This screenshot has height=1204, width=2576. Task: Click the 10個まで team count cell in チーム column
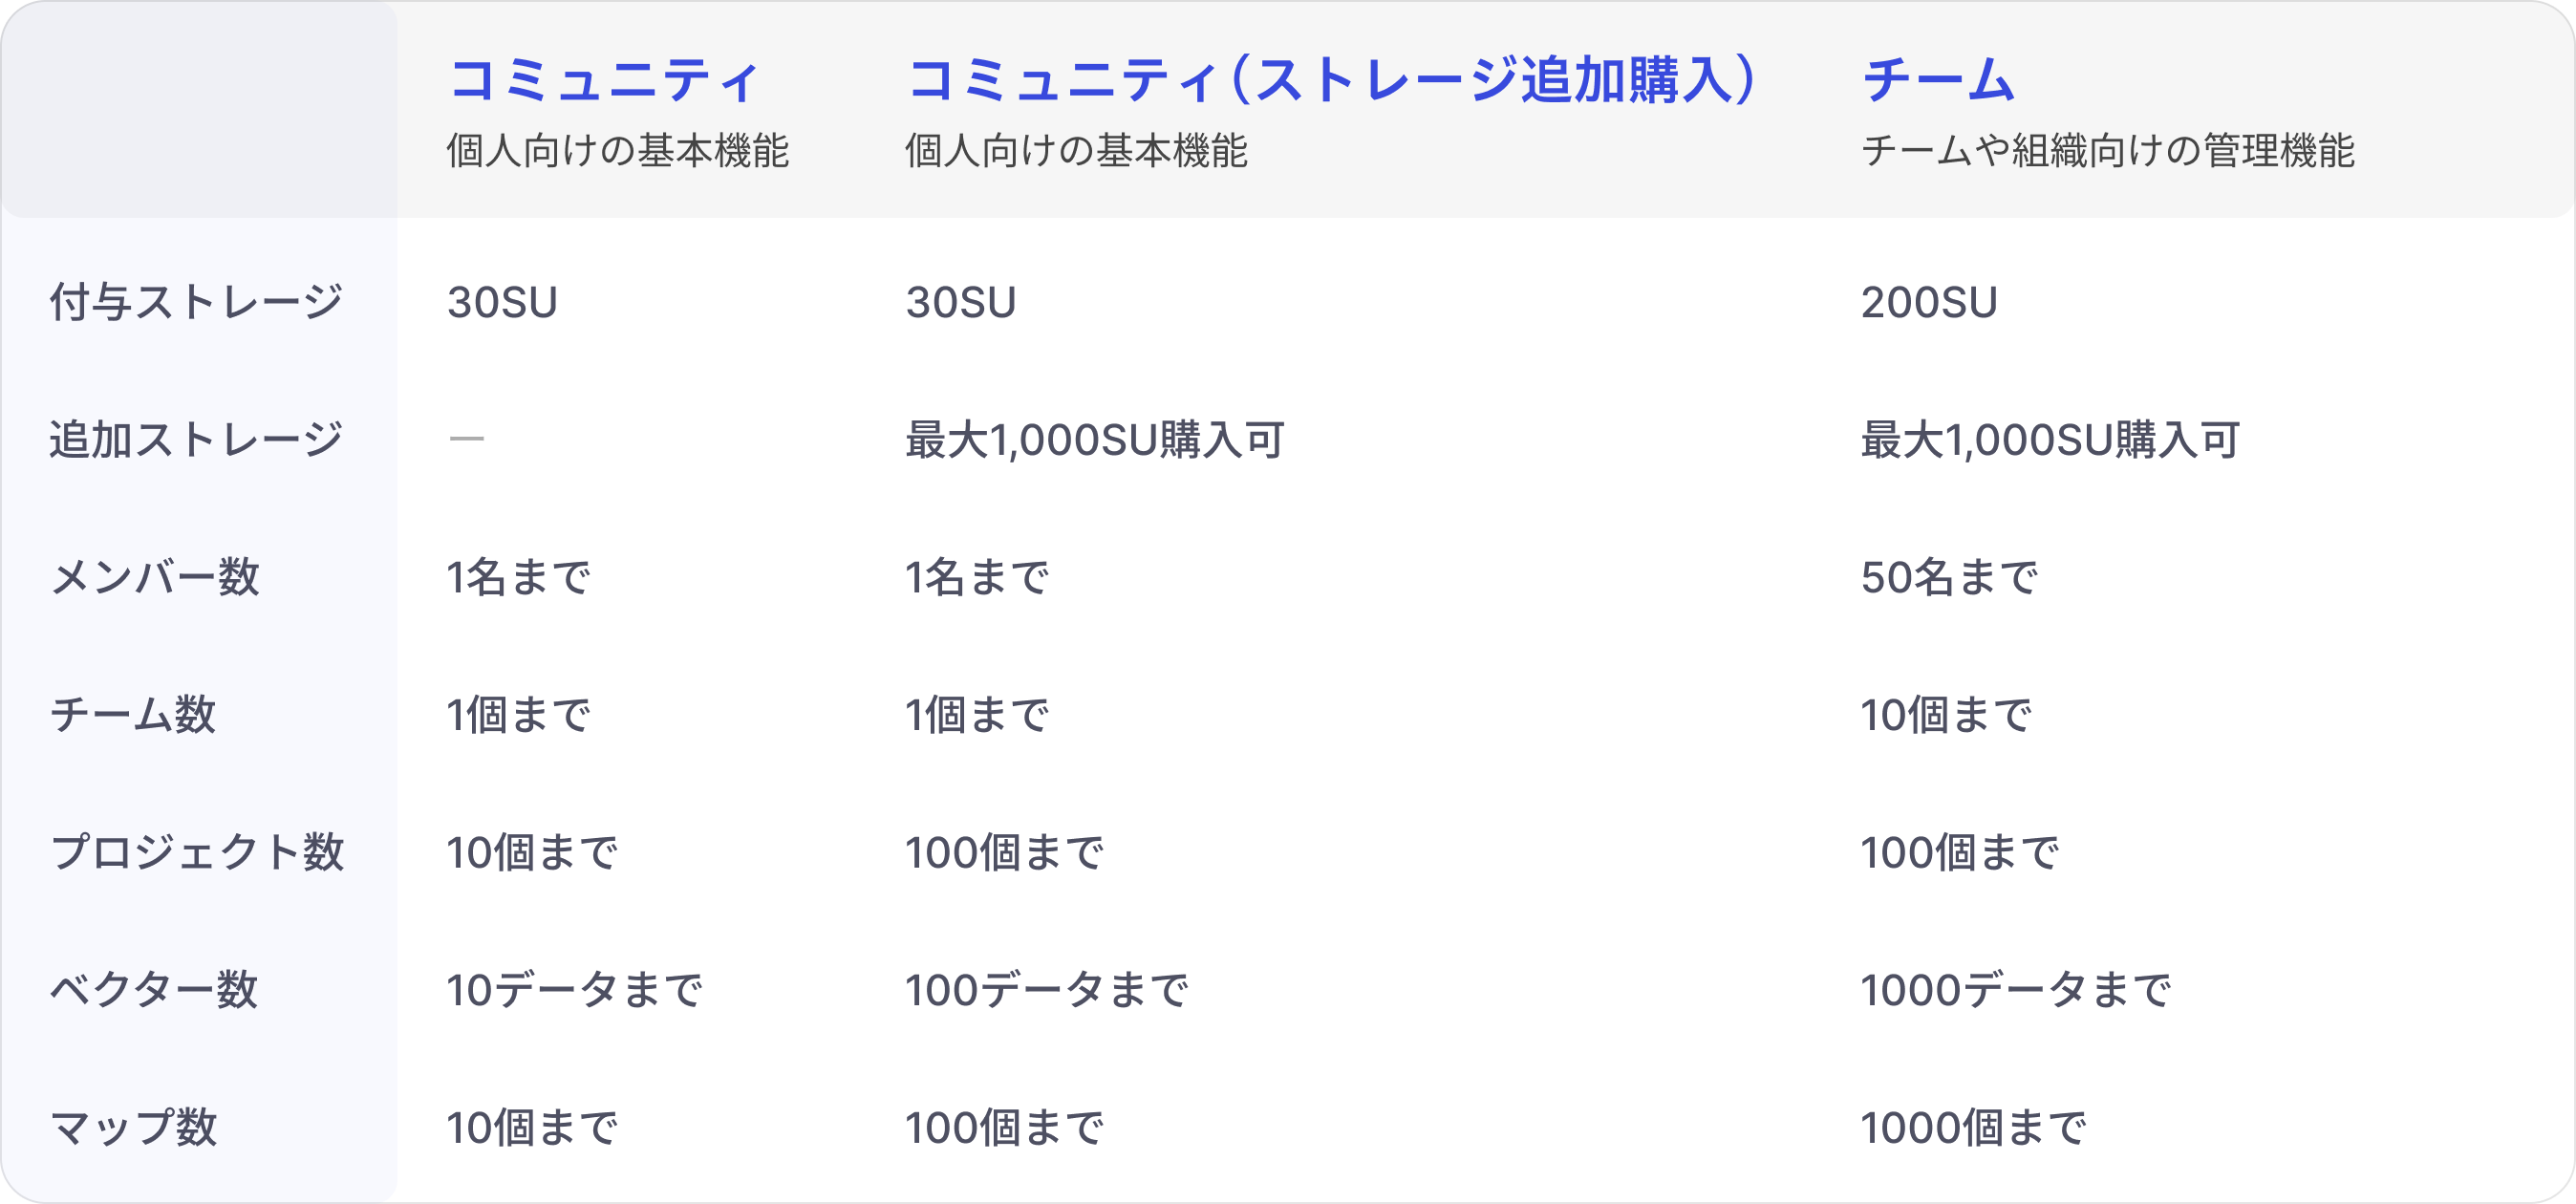pos(1945,715)
